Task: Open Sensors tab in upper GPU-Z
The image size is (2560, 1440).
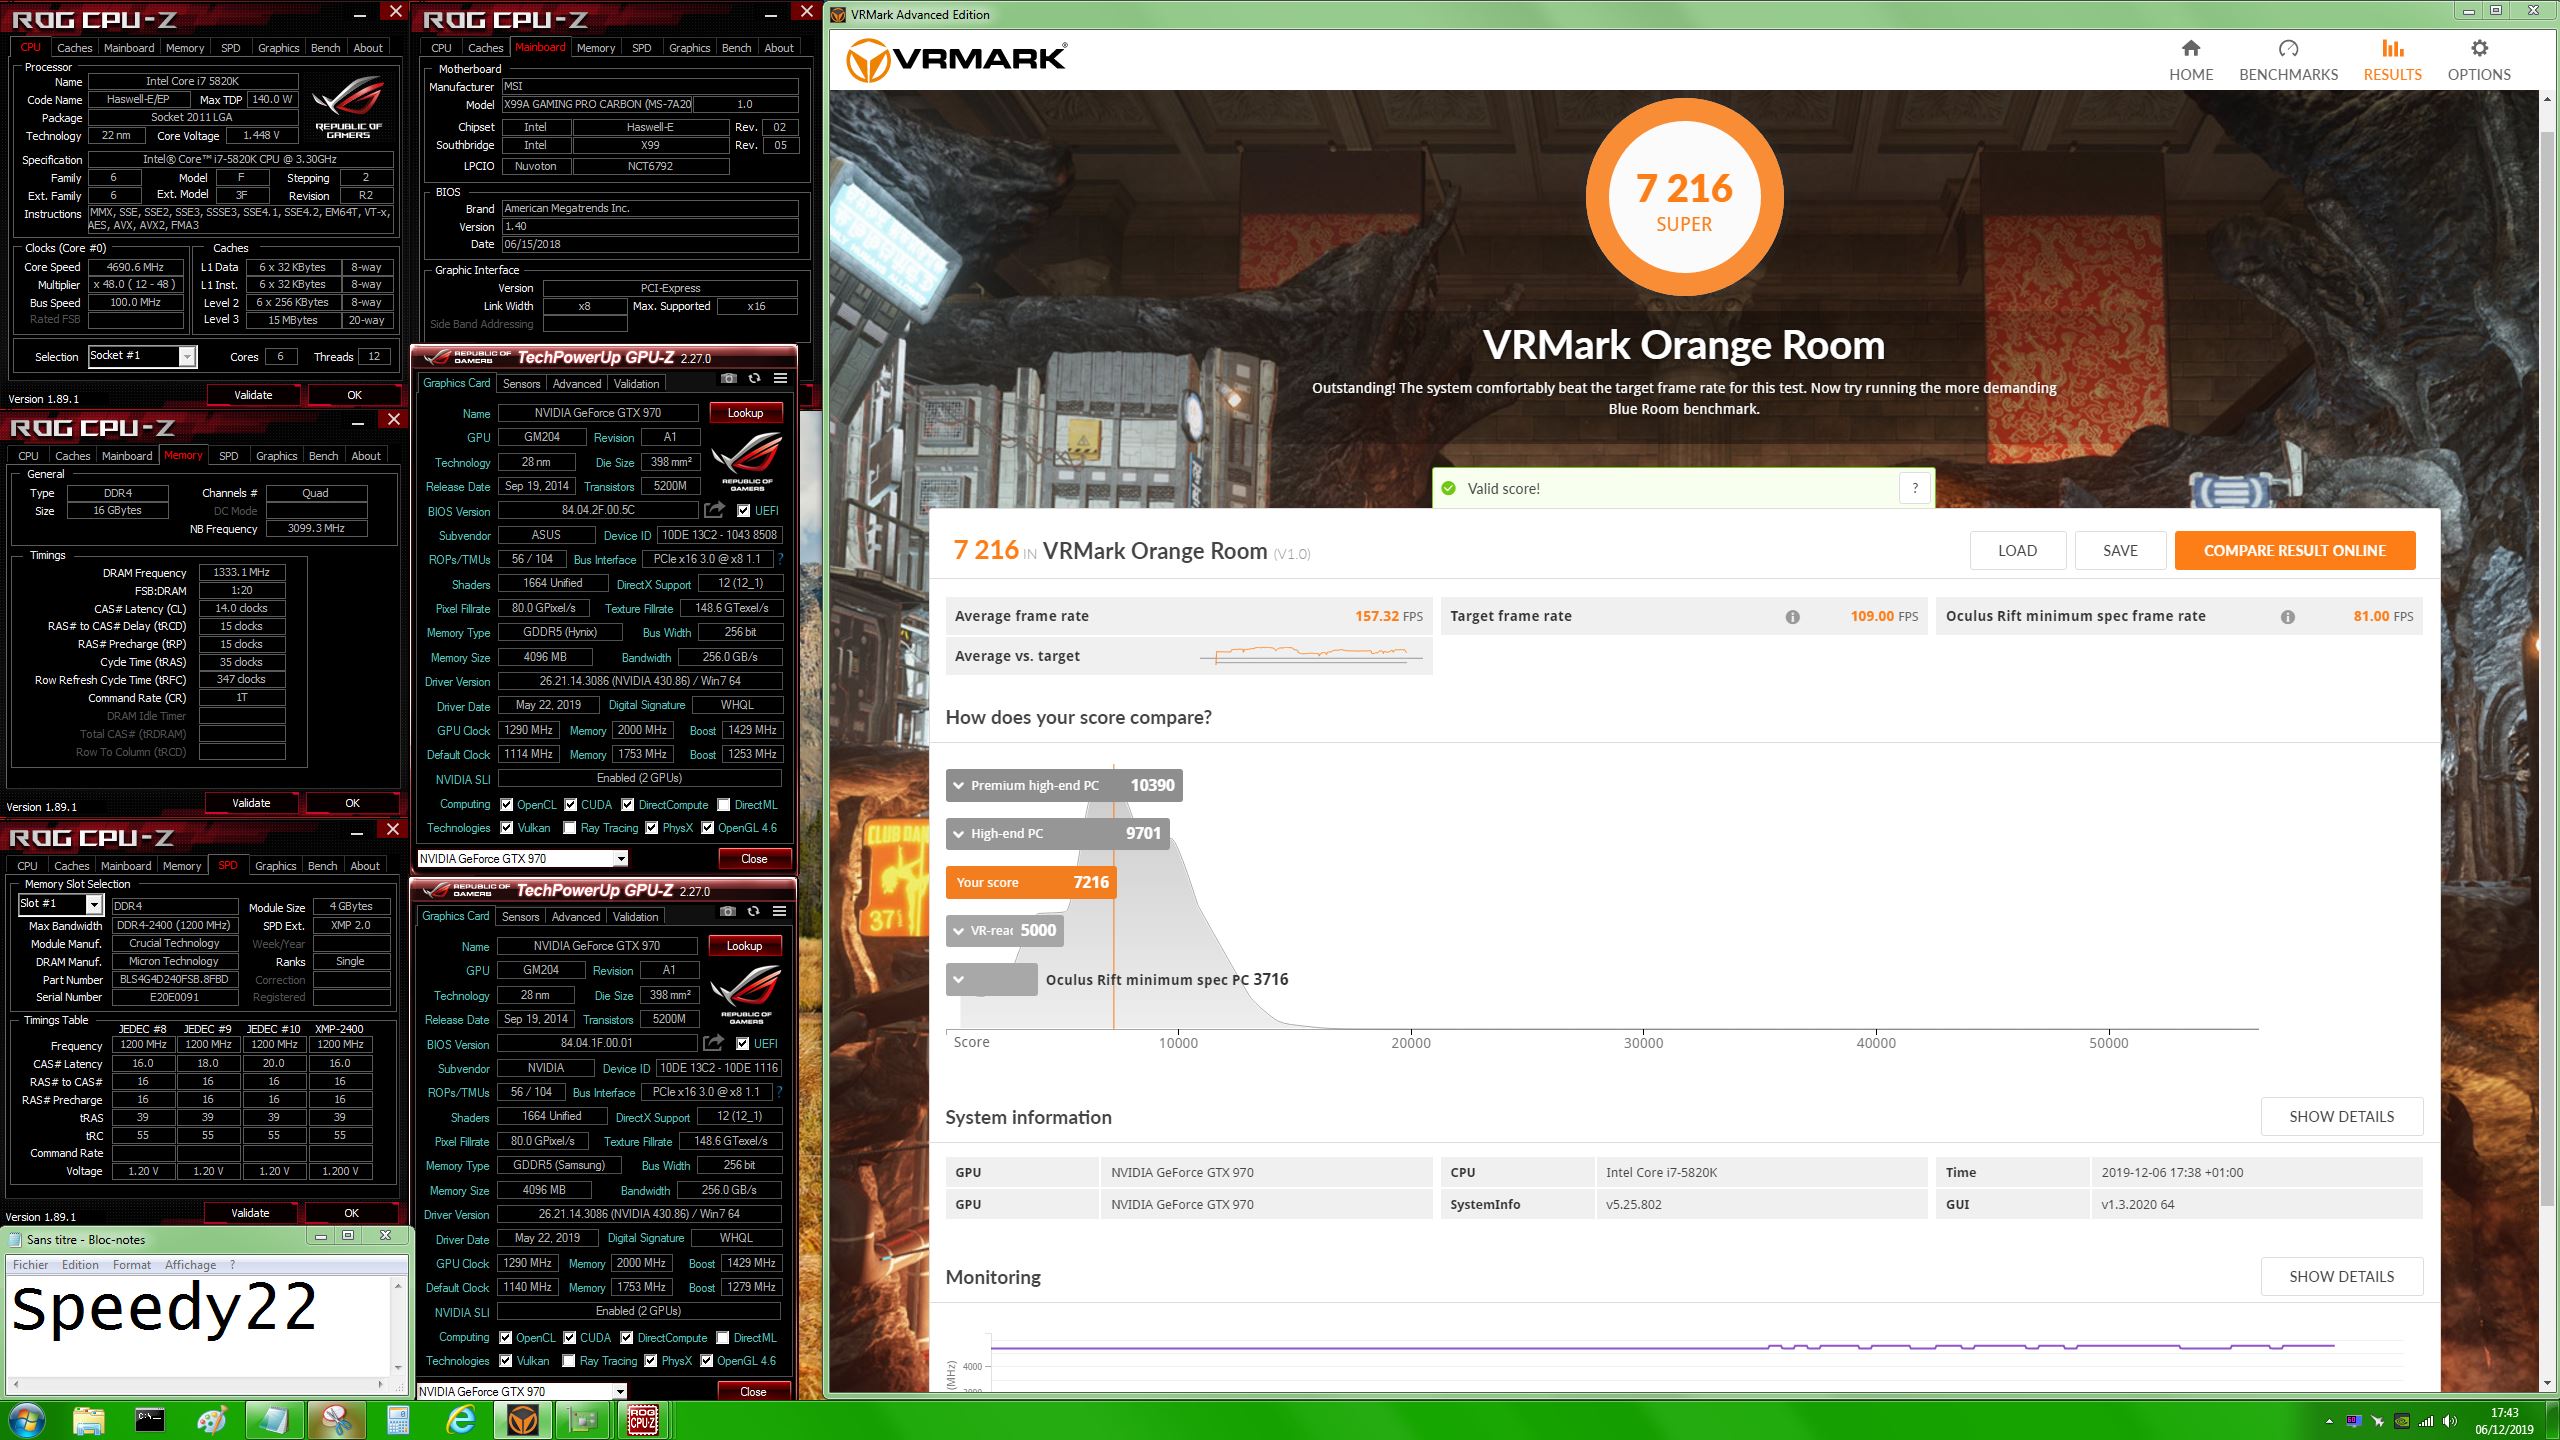Action: pyautogui.click(x=521, y=384)
